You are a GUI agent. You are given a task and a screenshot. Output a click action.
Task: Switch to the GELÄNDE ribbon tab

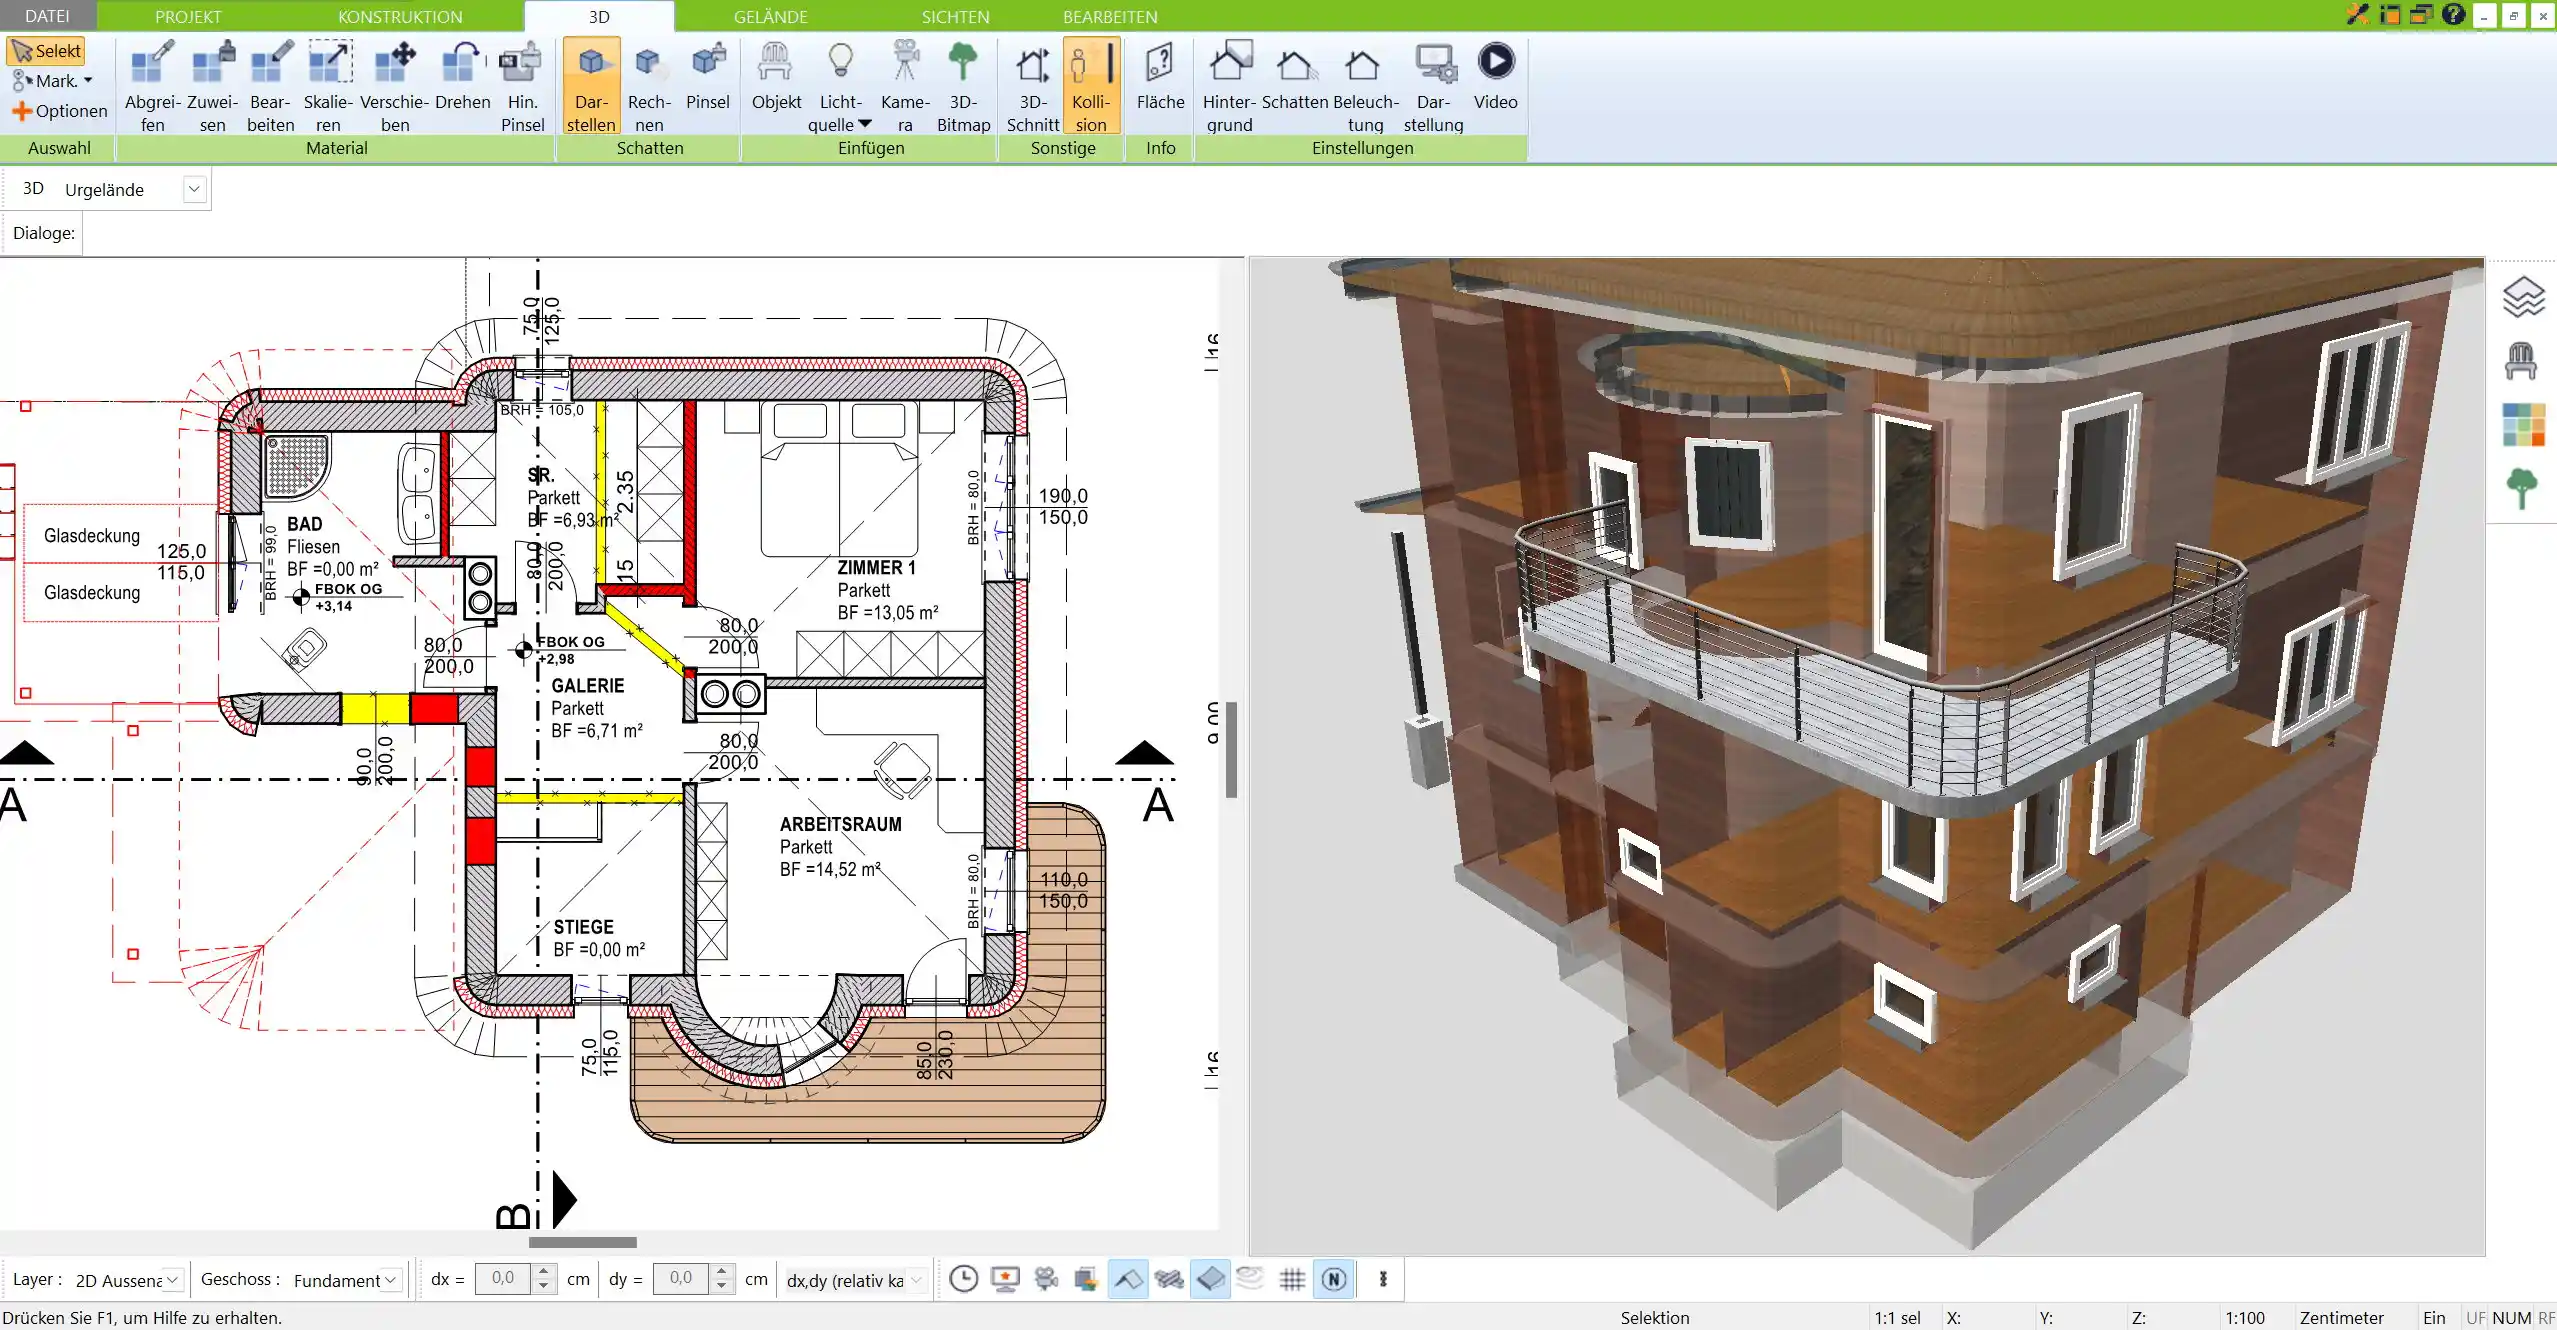tap(770, 16)
